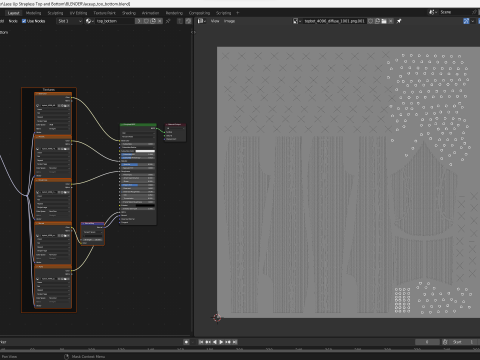Open image editor type dropdown
The height and width of the screenshot is (360, 480).
201,21
